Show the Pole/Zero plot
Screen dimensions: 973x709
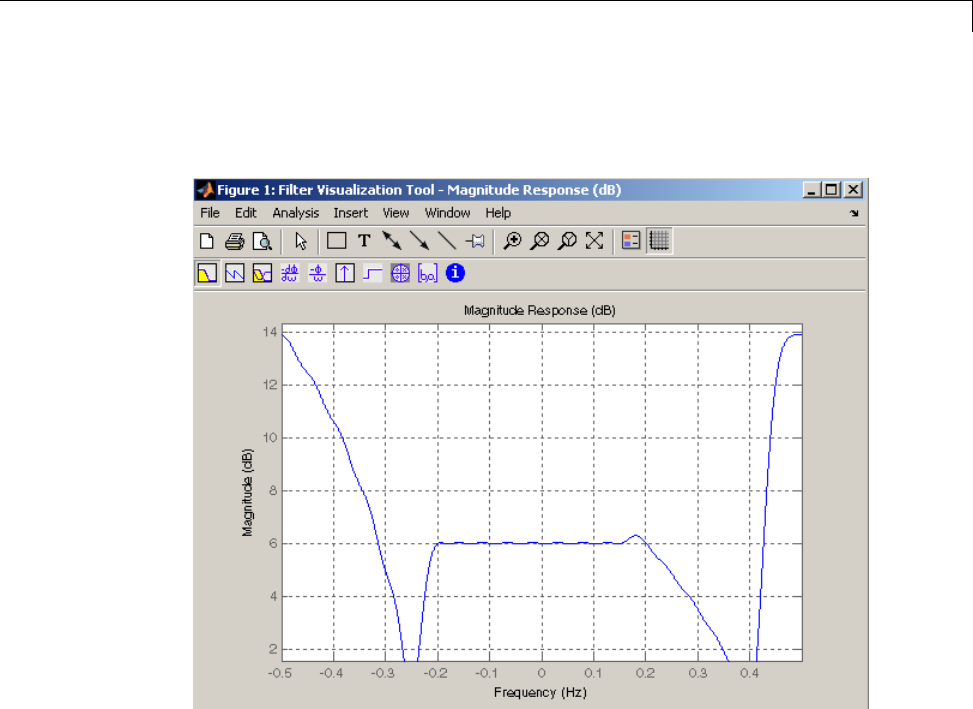pyautogui.click(x=400, y=273)
